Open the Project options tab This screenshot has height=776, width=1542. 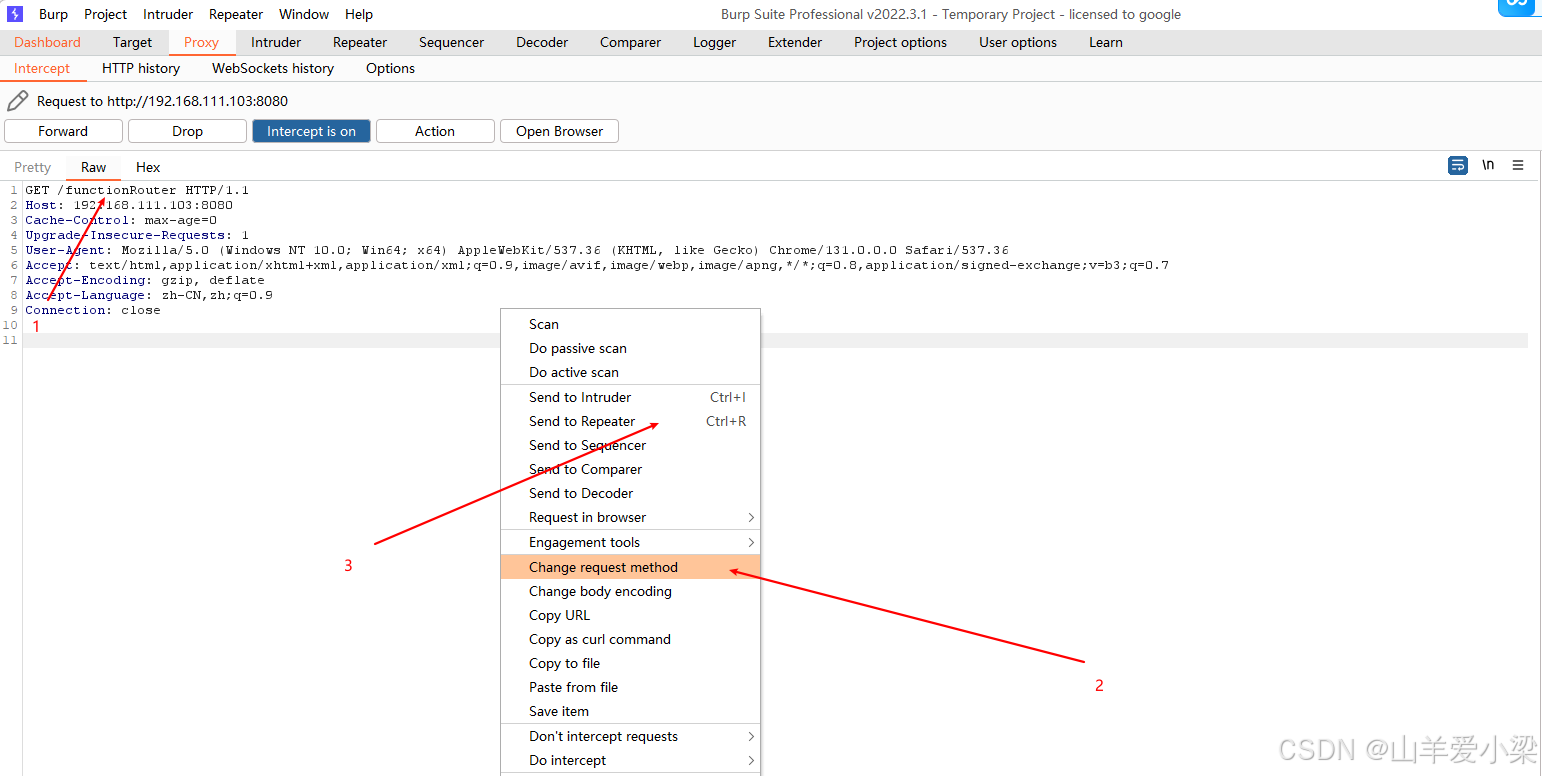pyautogui.click(x=900, y=42)
